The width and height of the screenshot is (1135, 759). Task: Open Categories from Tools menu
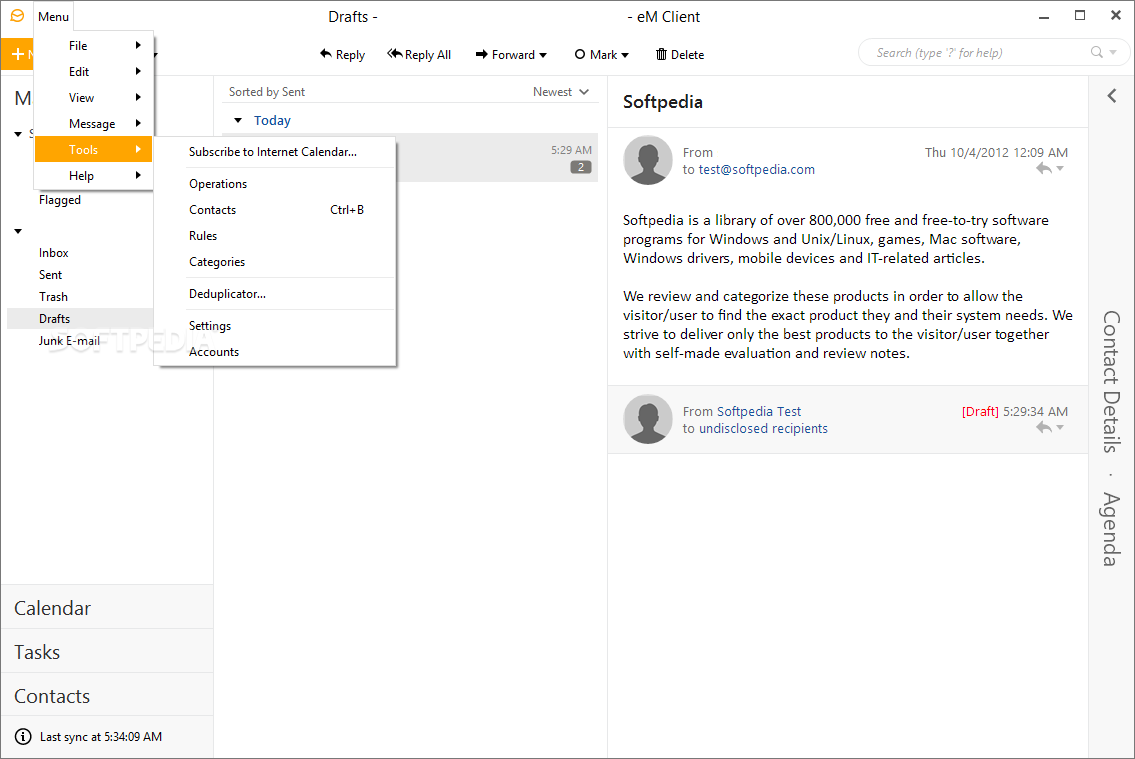[275, 262]
